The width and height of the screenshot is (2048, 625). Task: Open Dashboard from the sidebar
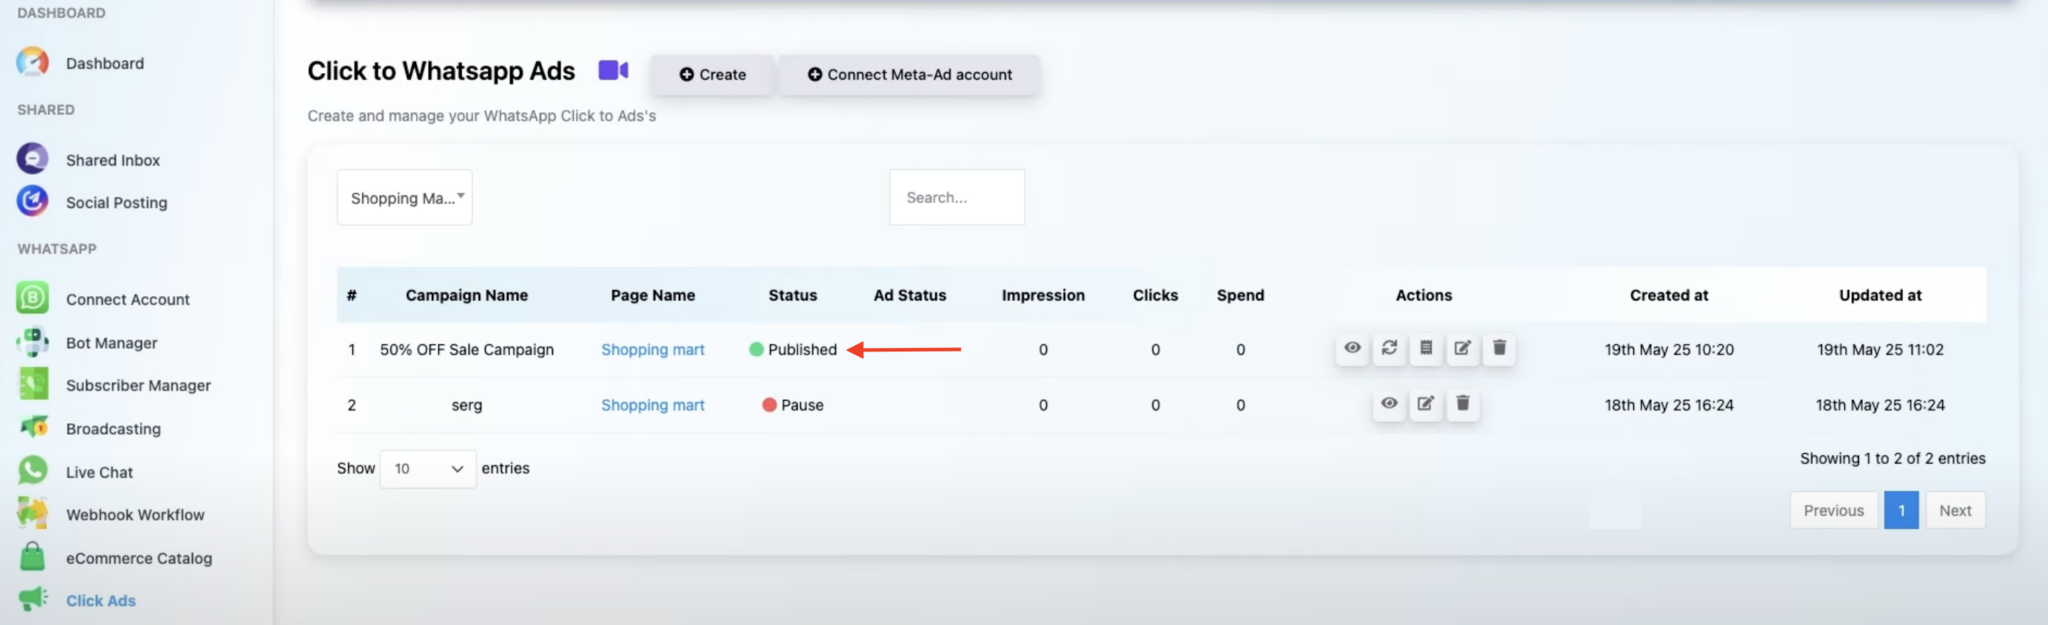pos(105,63)
